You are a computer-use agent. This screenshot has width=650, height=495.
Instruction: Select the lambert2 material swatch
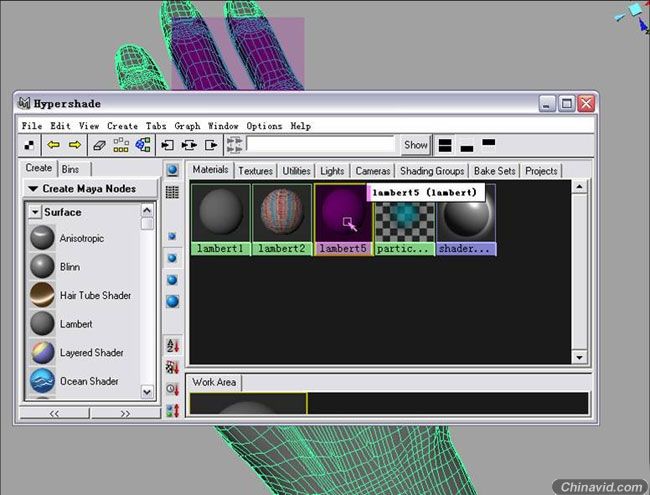click(282, 220)
